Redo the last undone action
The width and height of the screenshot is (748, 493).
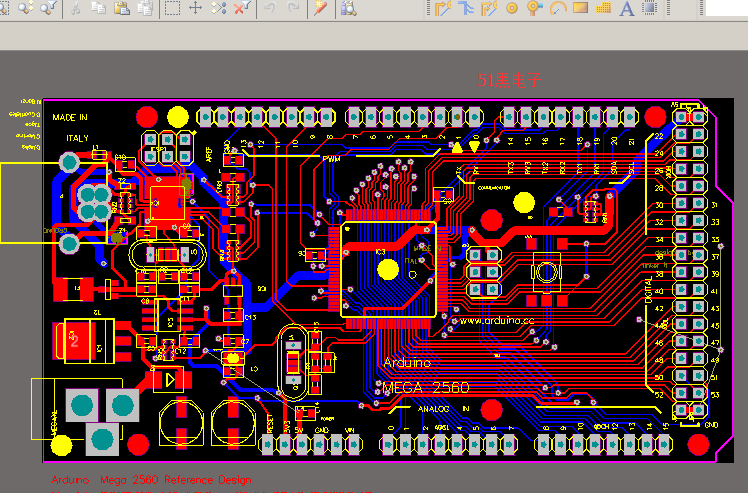[x=294, y=8]
